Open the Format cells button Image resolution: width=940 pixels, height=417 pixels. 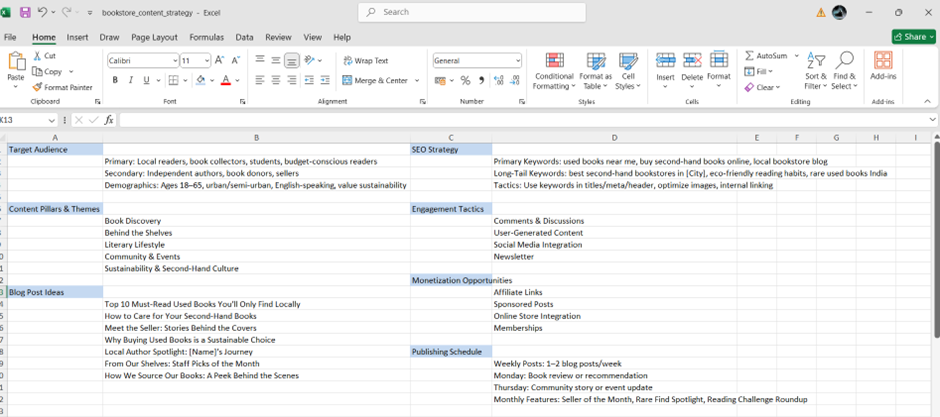(719, 70)
